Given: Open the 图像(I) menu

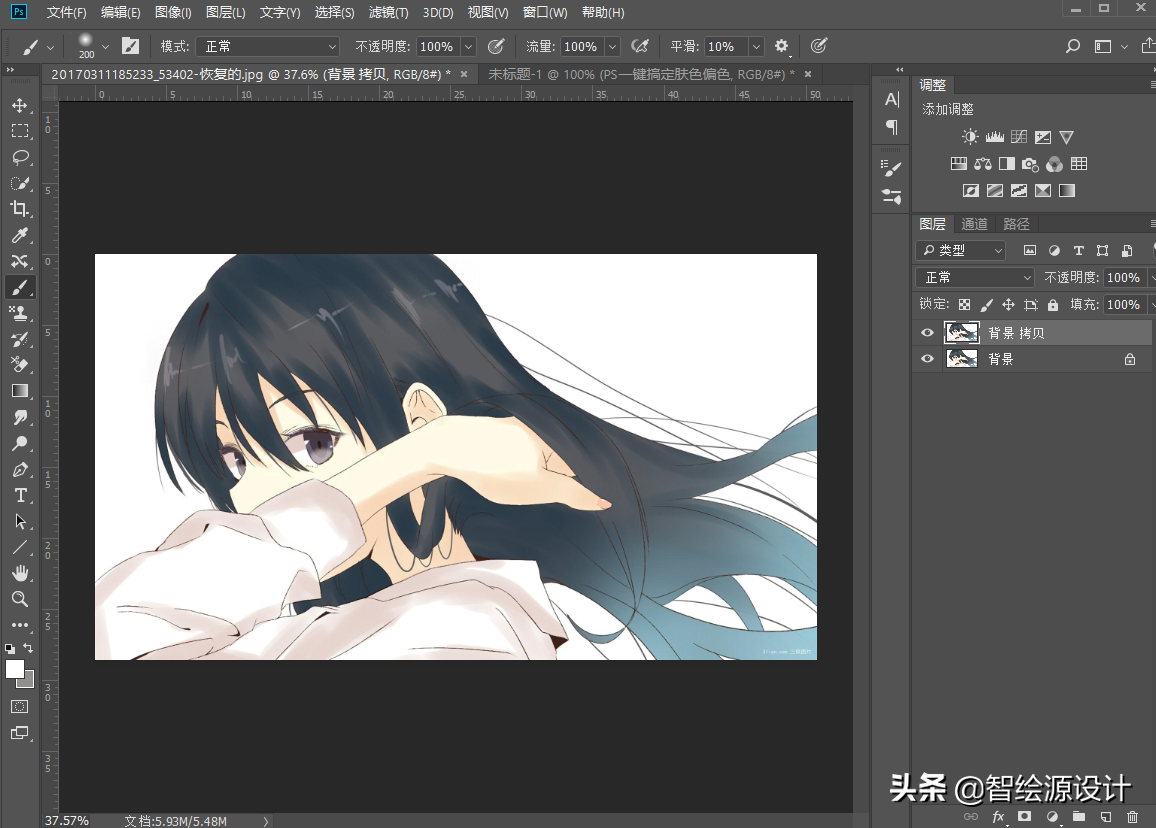Looking at the screenshot, I should [173, 13].
